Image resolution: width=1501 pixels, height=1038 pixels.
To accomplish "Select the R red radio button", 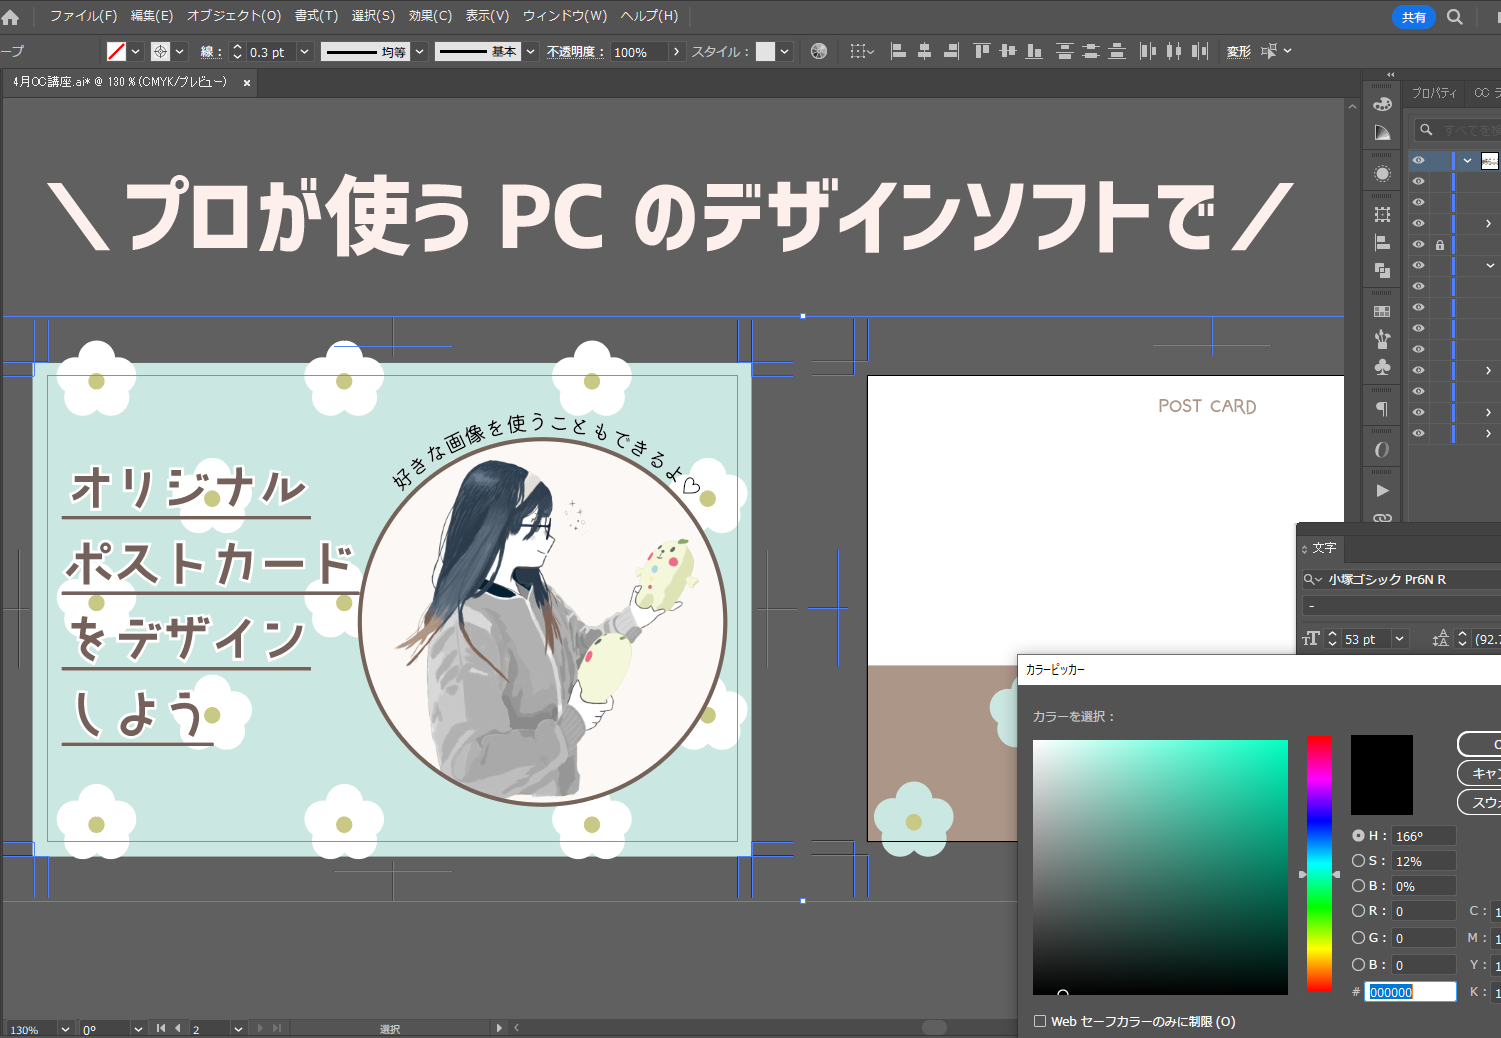I will point(1358,910).
